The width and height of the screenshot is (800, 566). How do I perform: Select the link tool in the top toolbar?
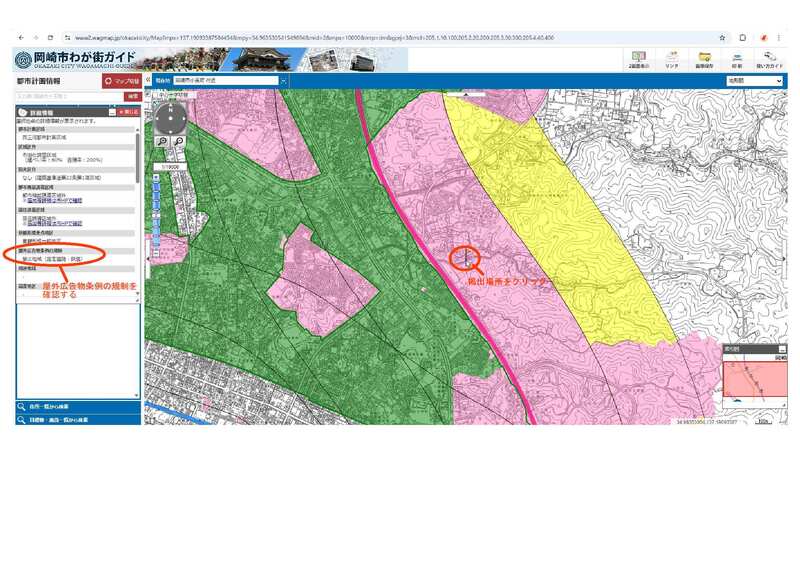pos(672,59)
